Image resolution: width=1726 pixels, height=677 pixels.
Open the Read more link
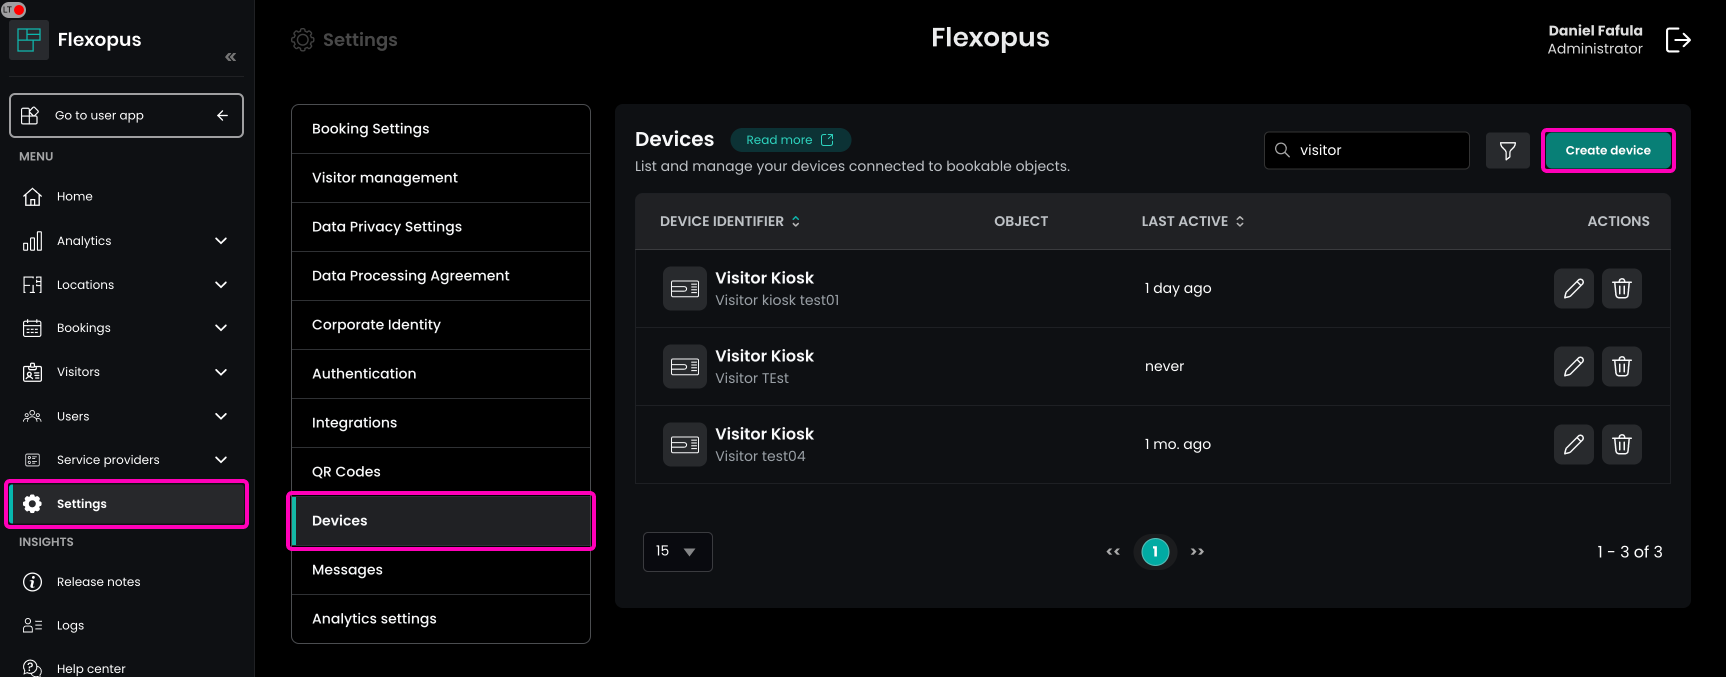(789, 140)
